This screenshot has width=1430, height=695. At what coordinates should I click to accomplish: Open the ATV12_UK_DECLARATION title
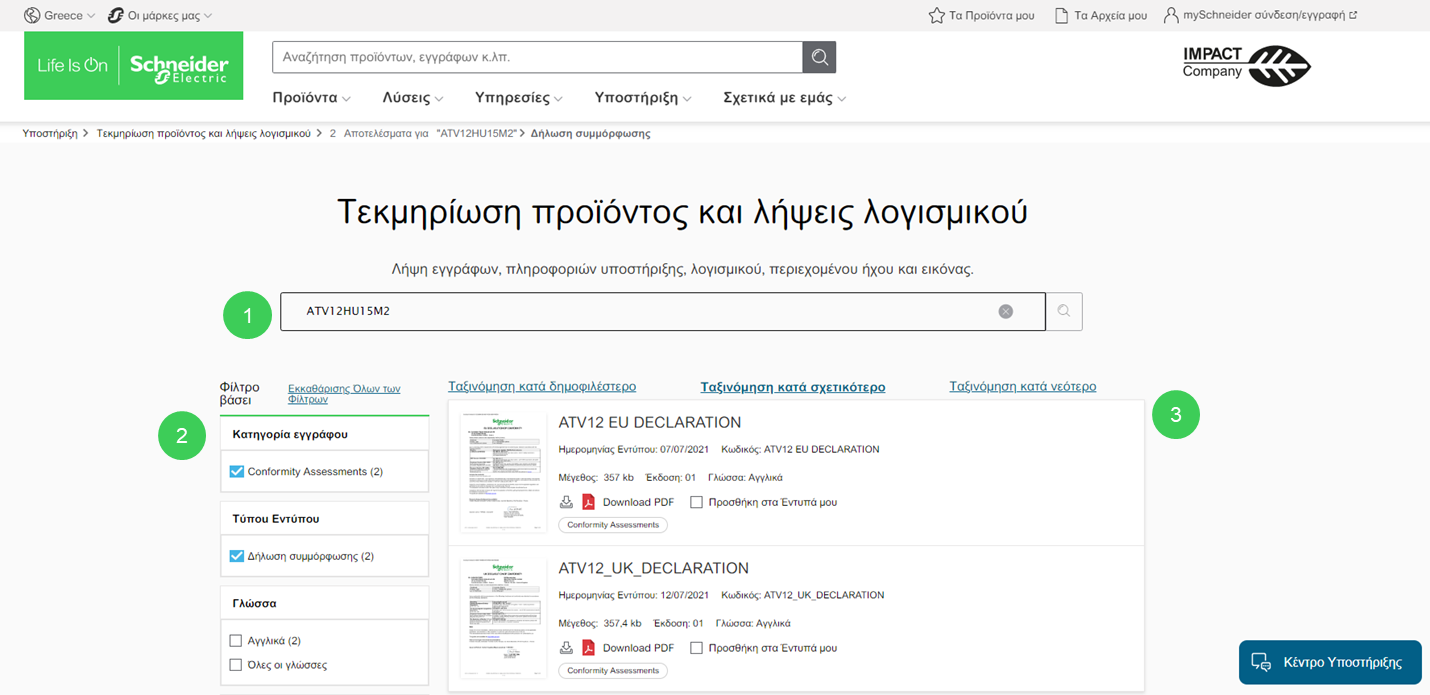click(x=654, y=568)
